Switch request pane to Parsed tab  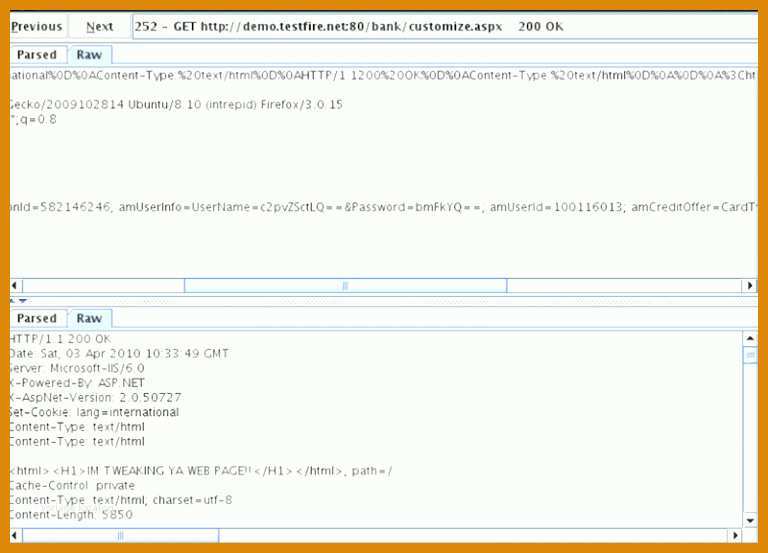pos(37,55)
